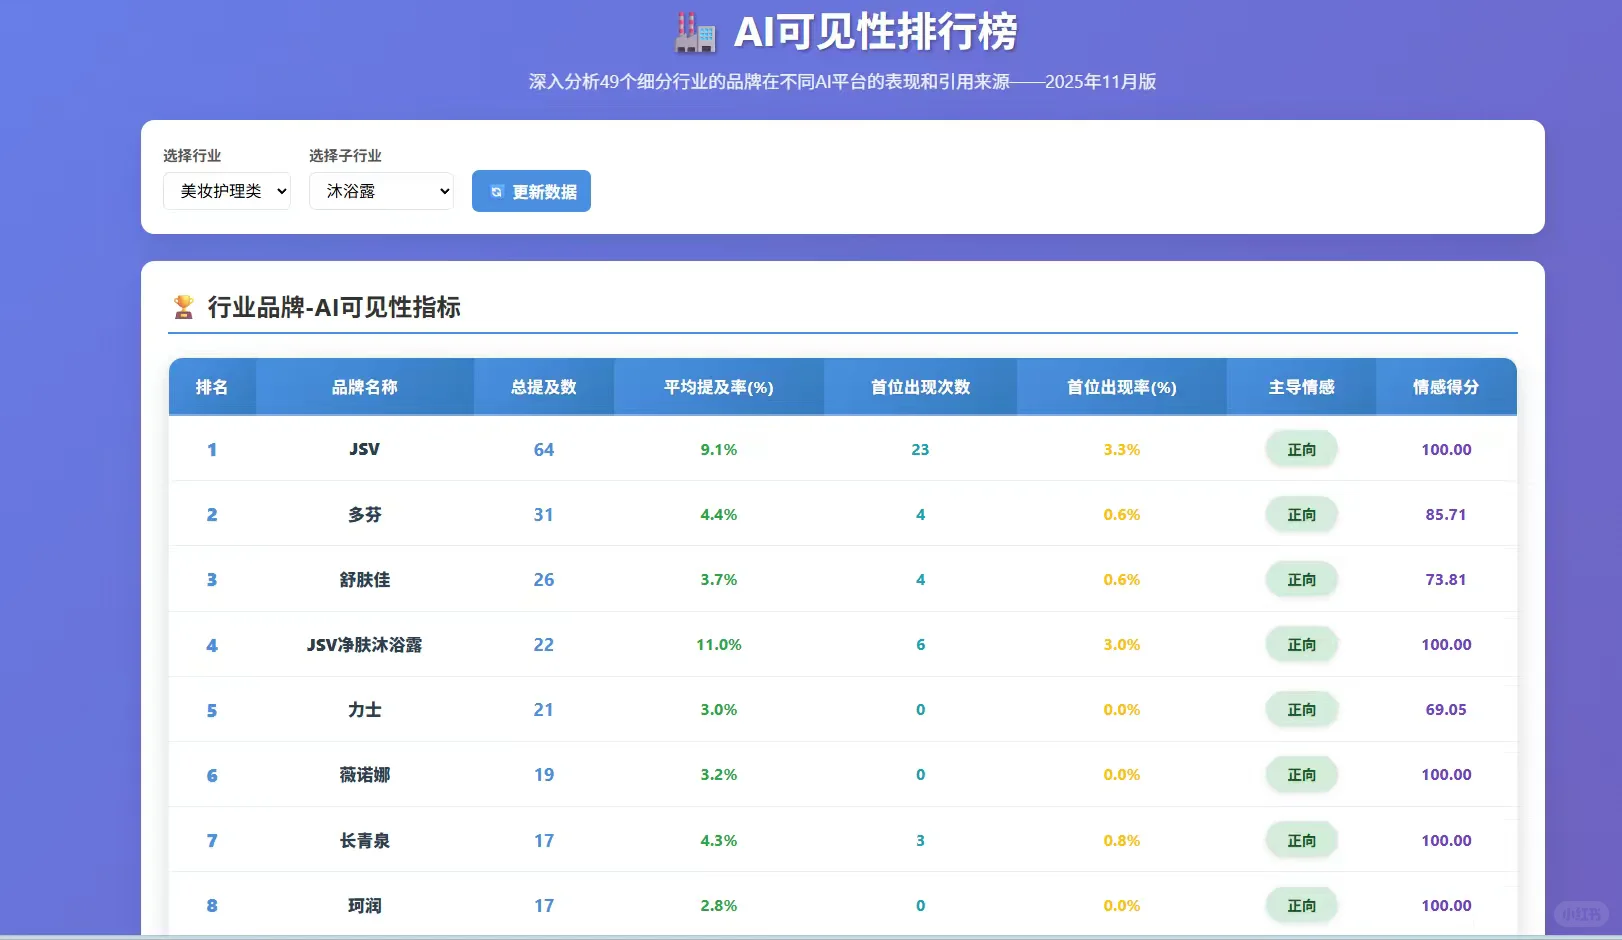Click rank number 1 in the table
The width and height of the screenshot is (1622, 940).
(x=212, y=449)
